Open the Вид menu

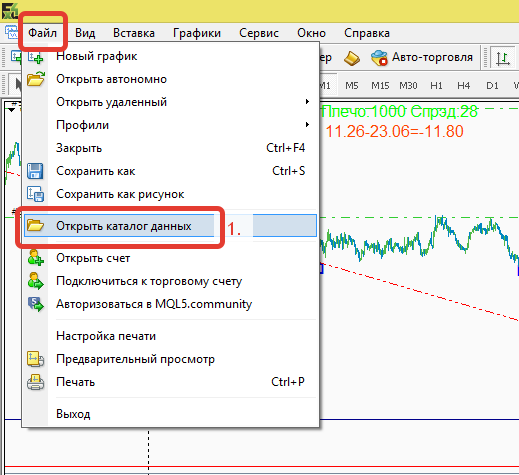[x=85, y=33]
